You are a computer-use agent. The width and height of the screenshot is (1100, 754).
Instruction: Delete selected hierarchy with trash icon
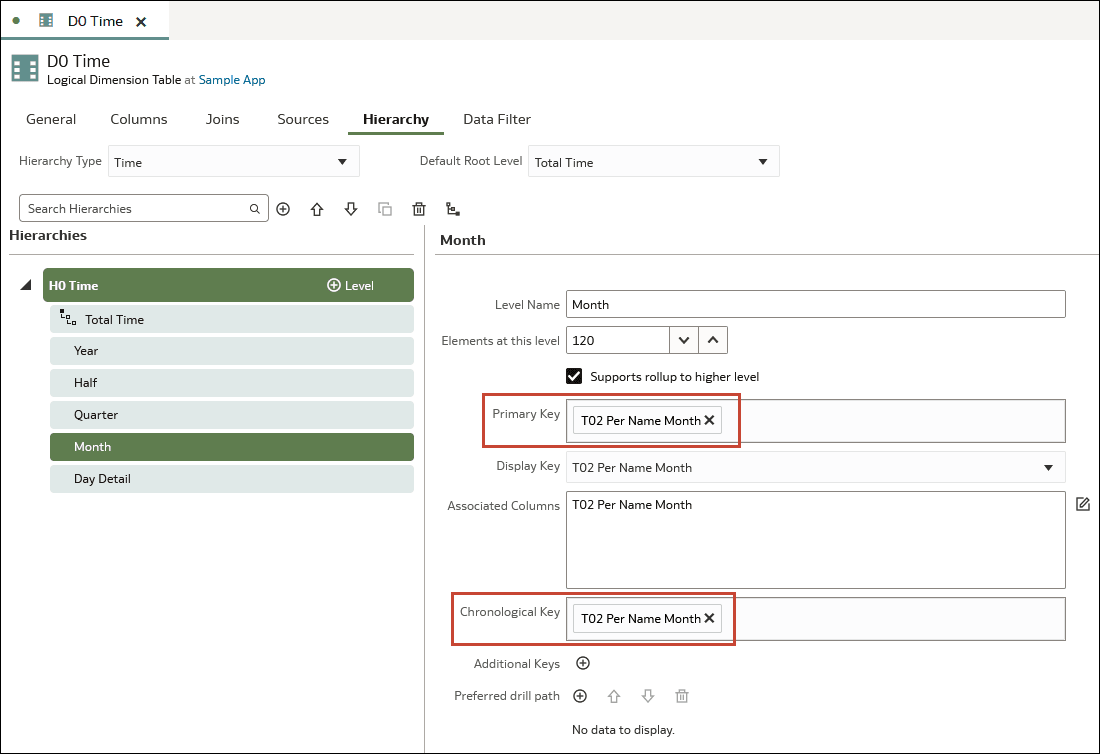coord(419,209)
